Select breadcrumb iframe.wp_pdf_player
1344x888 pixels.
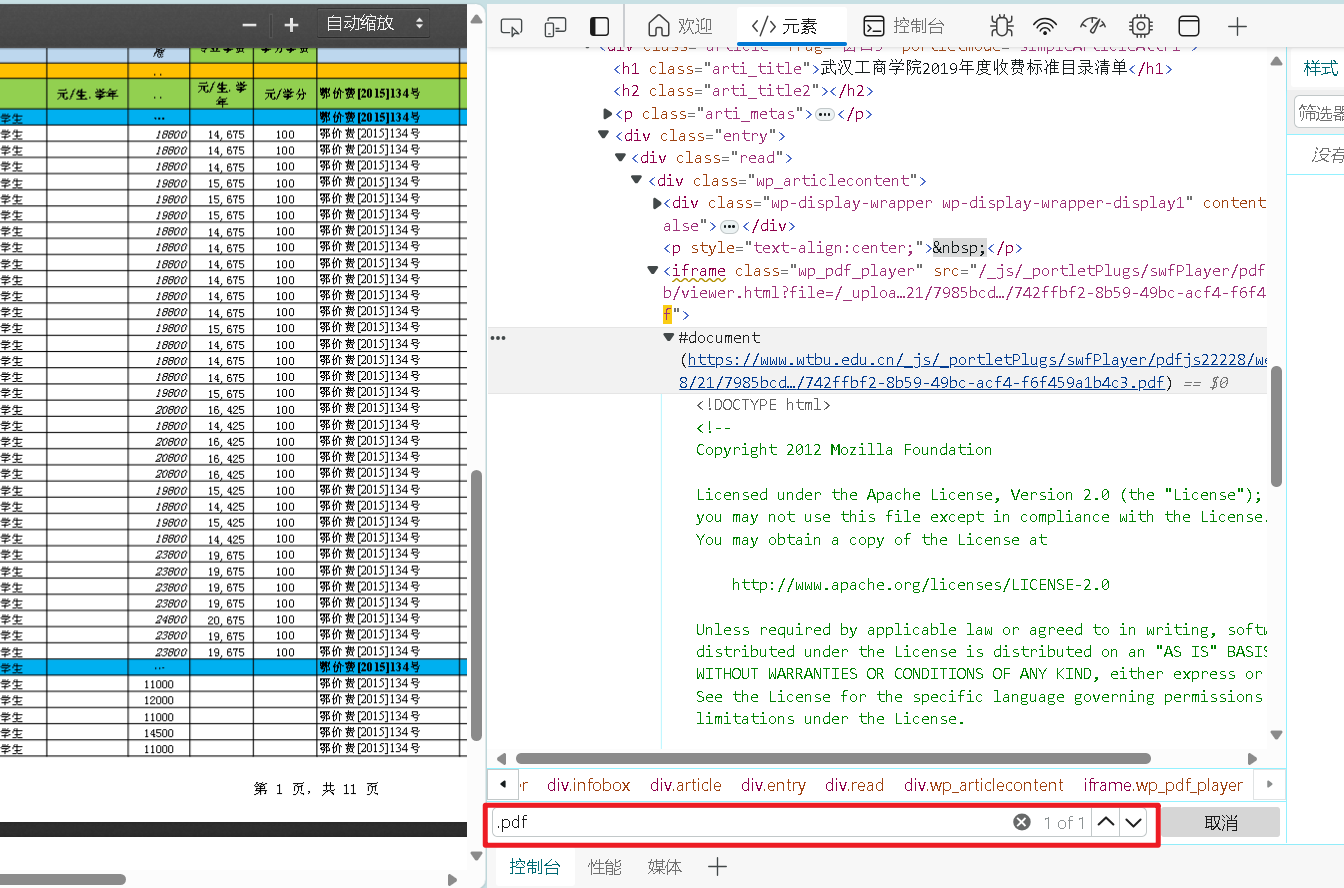pyautogui.click(x=1163, y=785)
